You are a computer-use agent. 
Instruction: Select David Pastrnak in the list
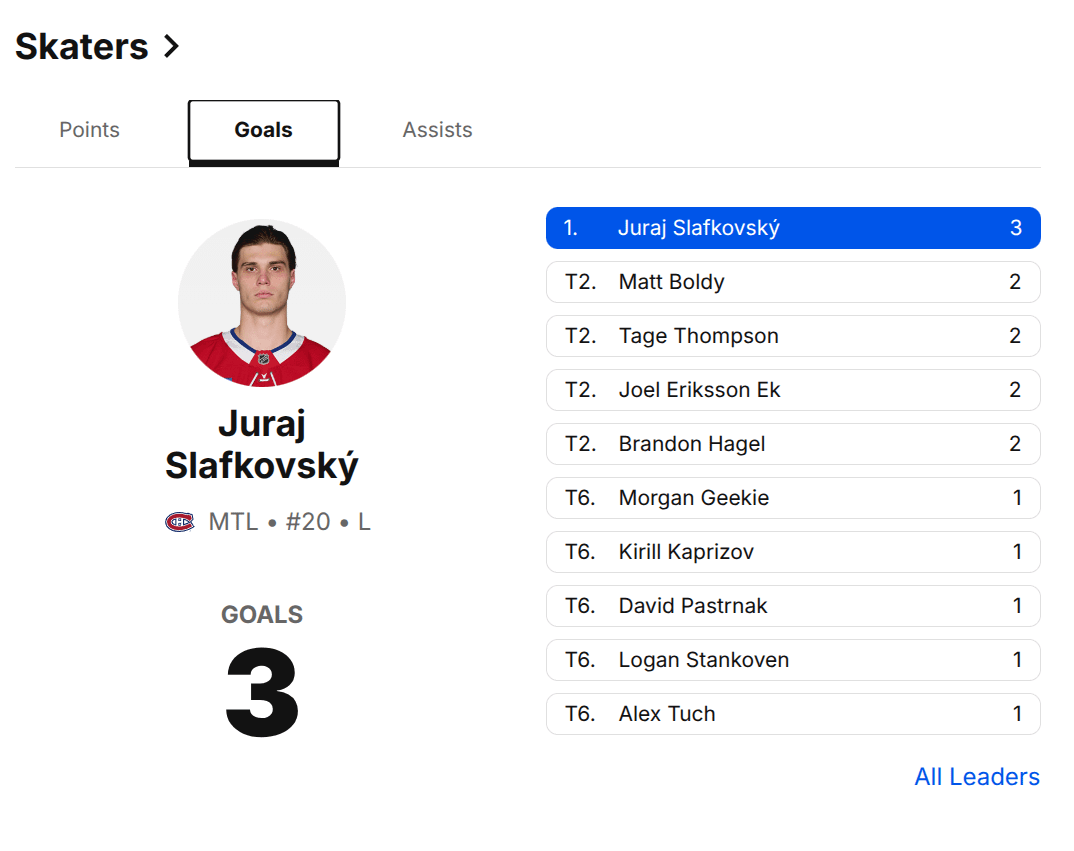point(793,606)
